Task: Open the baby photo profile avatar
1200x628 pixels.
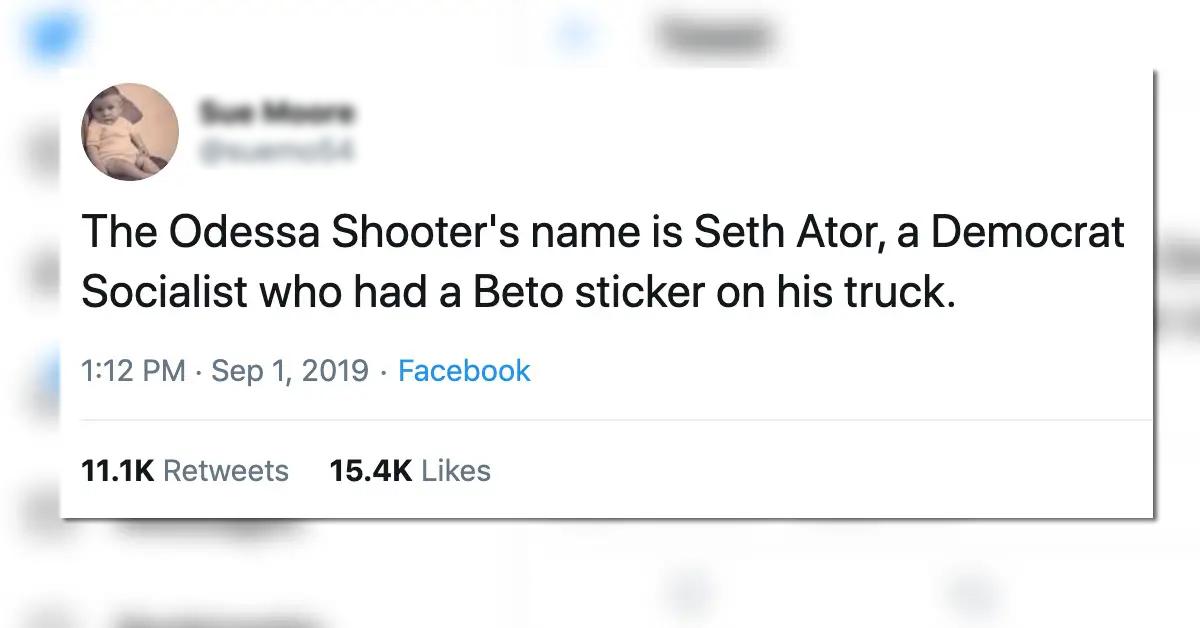Action: 130,132
